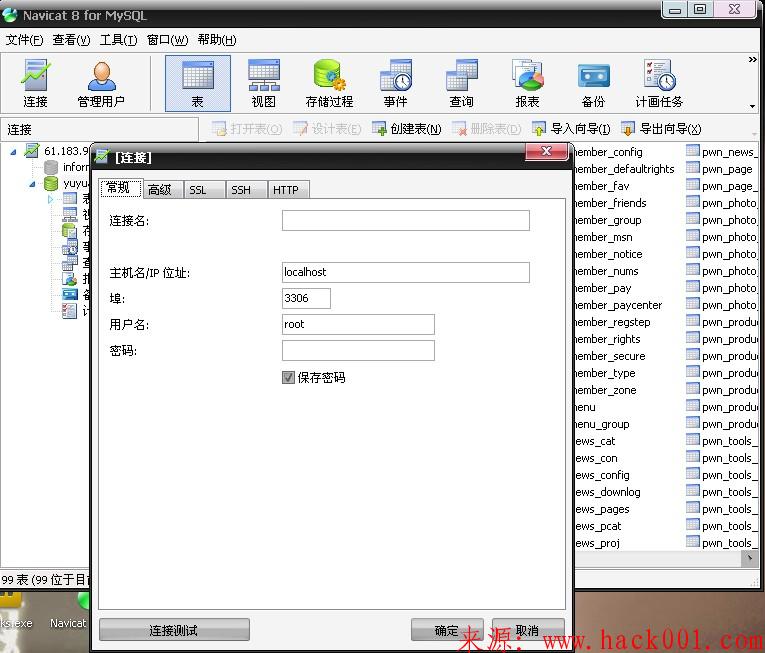Select news_proj table entry

coord(598,543)
